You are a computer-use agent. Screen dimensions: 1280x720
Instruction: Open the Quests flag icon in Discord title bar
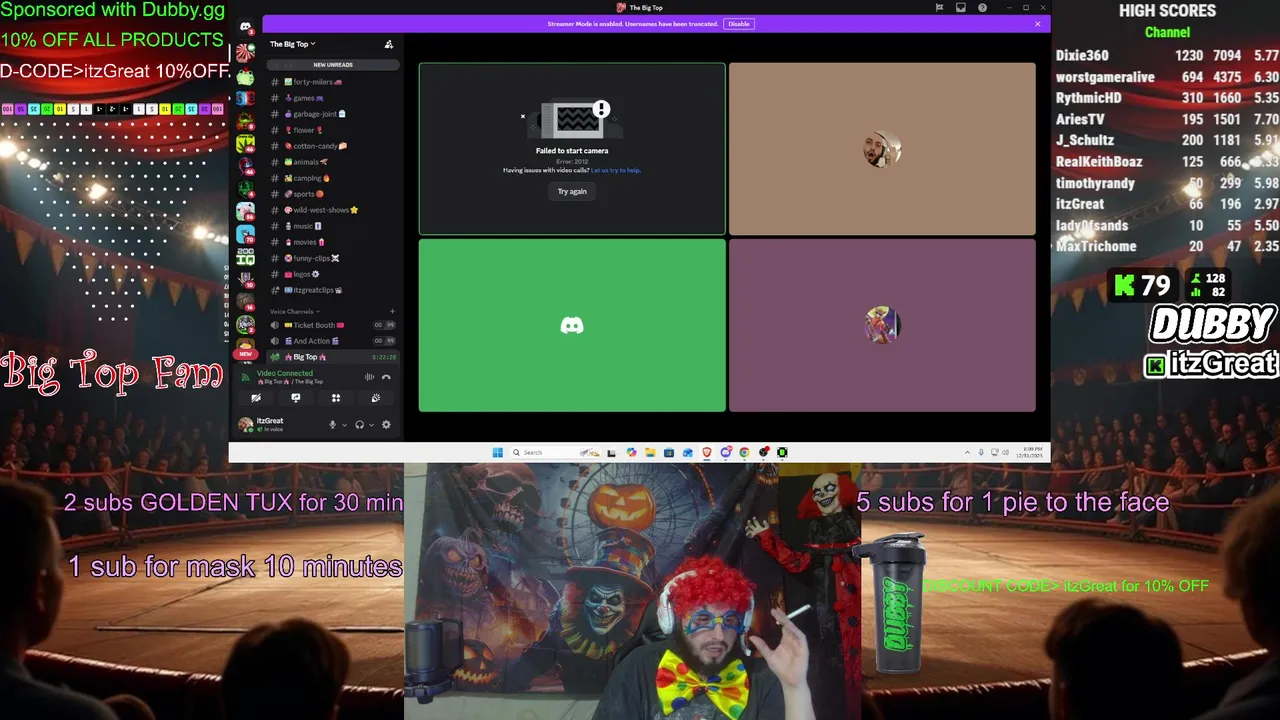click(x=939, y=8)
